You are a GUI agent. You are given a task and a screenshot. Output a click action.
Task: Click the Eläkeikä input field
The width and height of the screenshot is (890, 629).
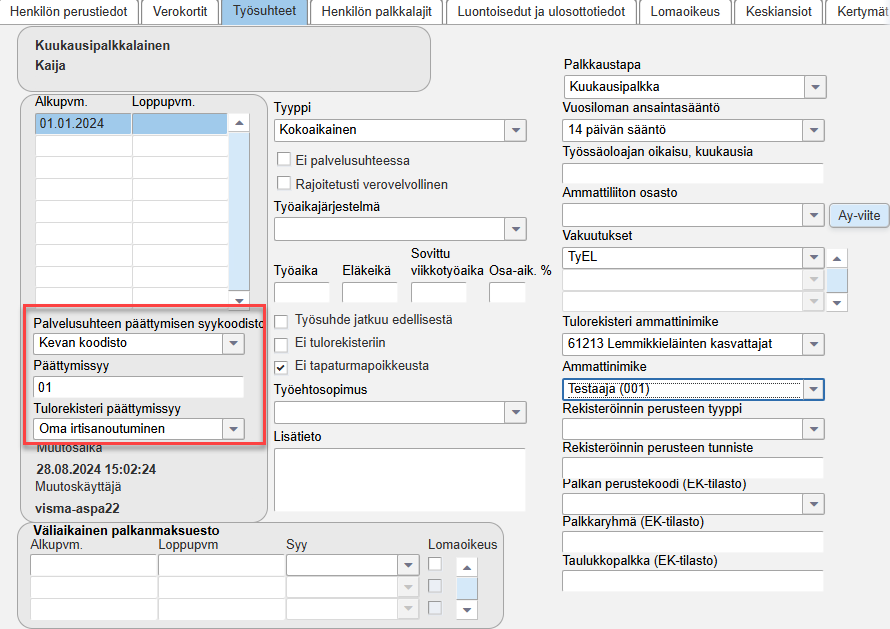point(370,292)
